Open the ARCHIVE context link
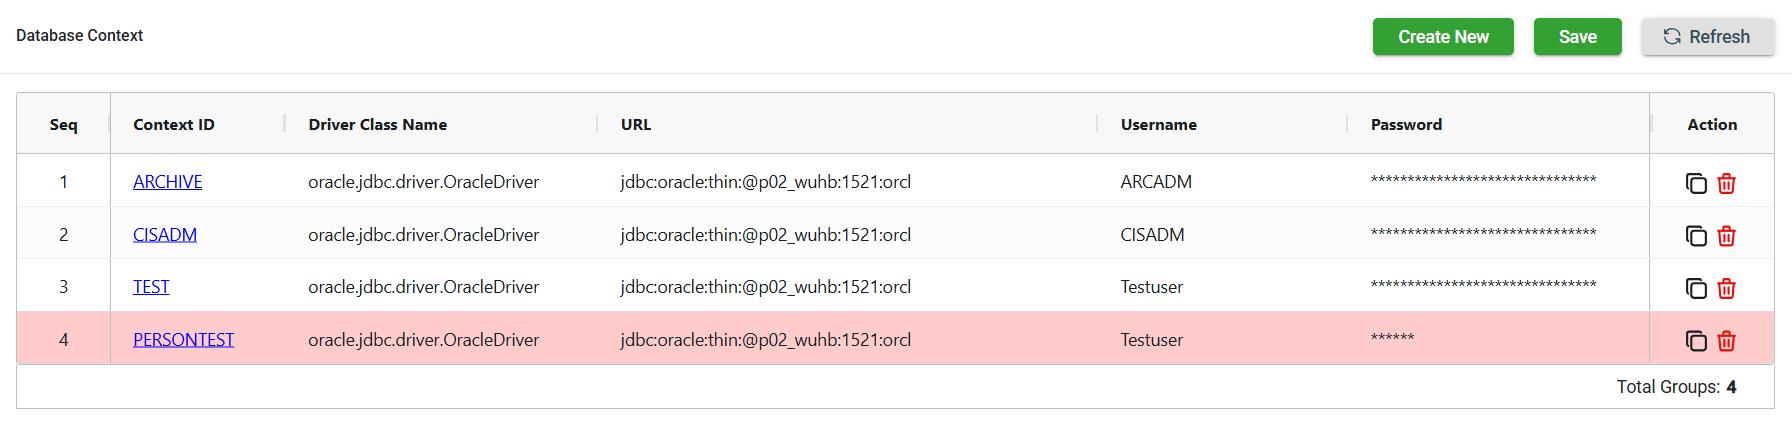 coord(168,182)
